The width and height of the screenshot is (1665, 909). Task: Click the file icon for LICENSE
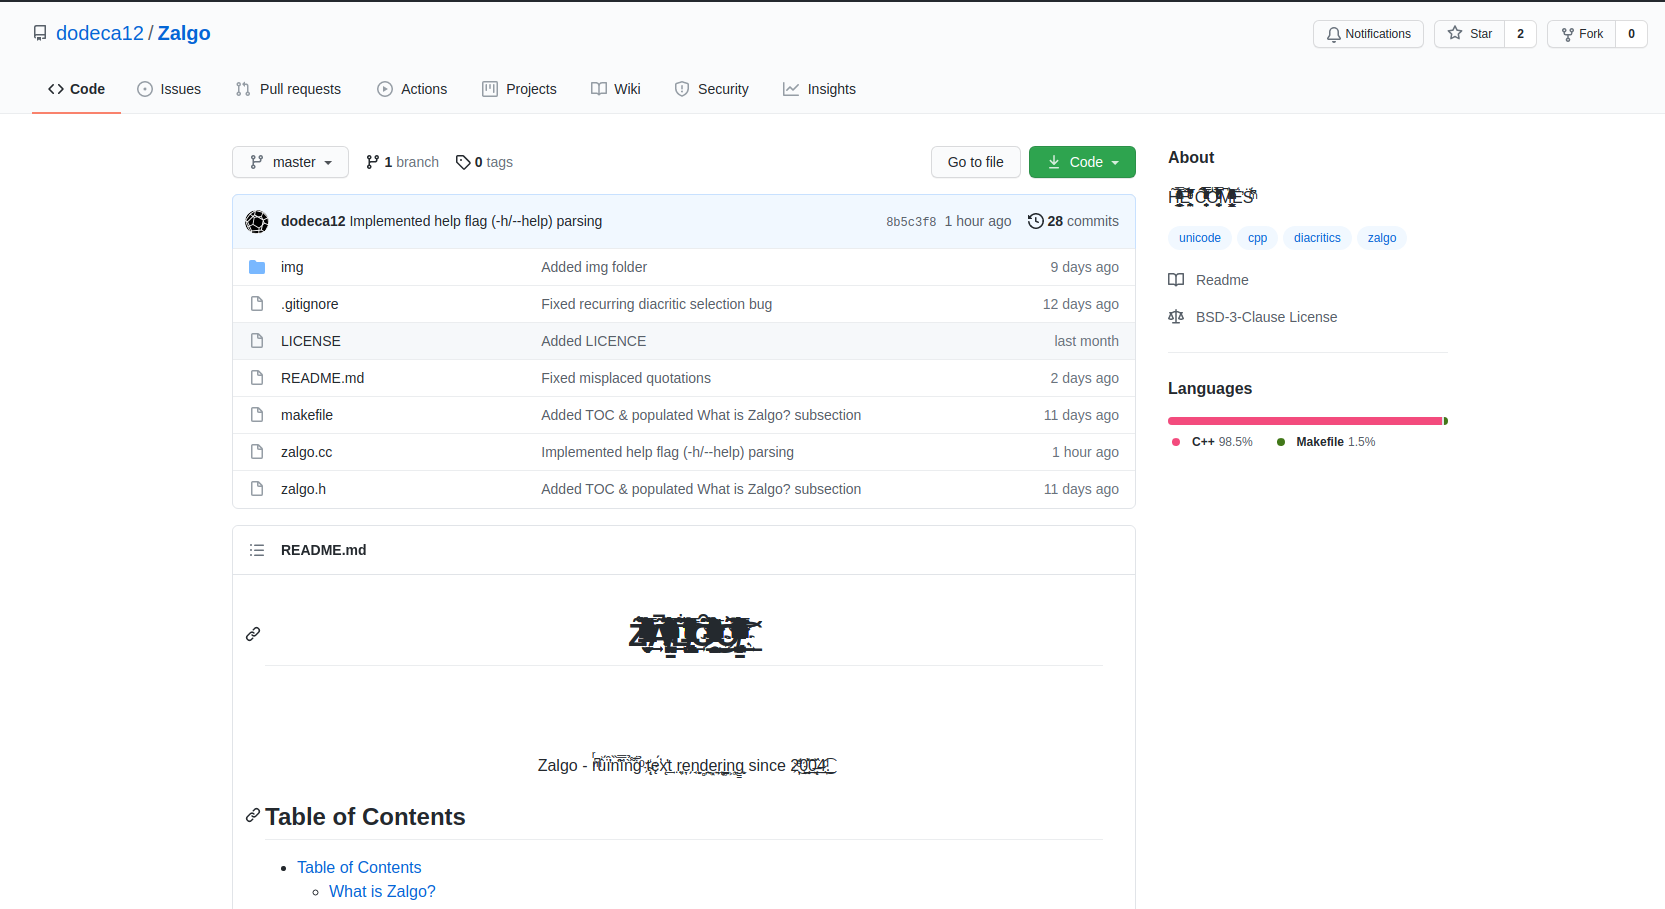point(257,341)
